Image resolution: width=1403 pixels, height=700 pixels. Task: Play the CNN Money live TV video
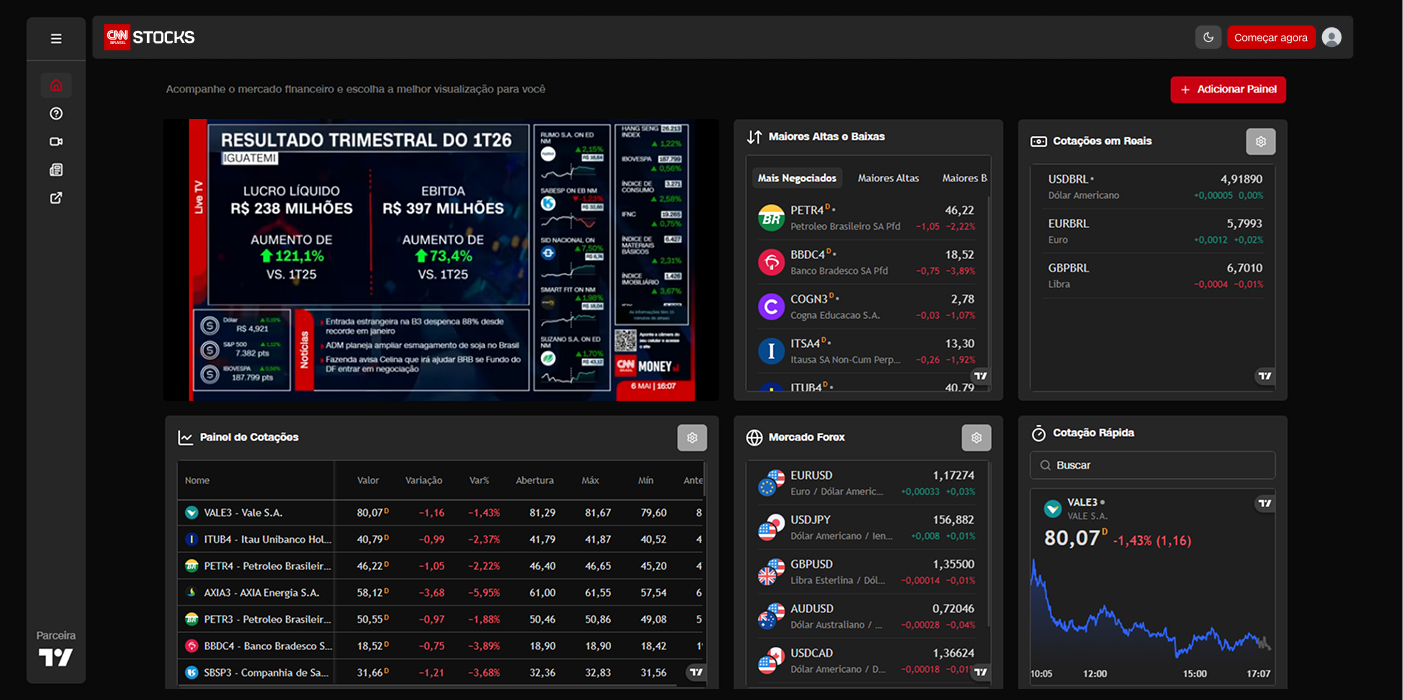(441, 260)
